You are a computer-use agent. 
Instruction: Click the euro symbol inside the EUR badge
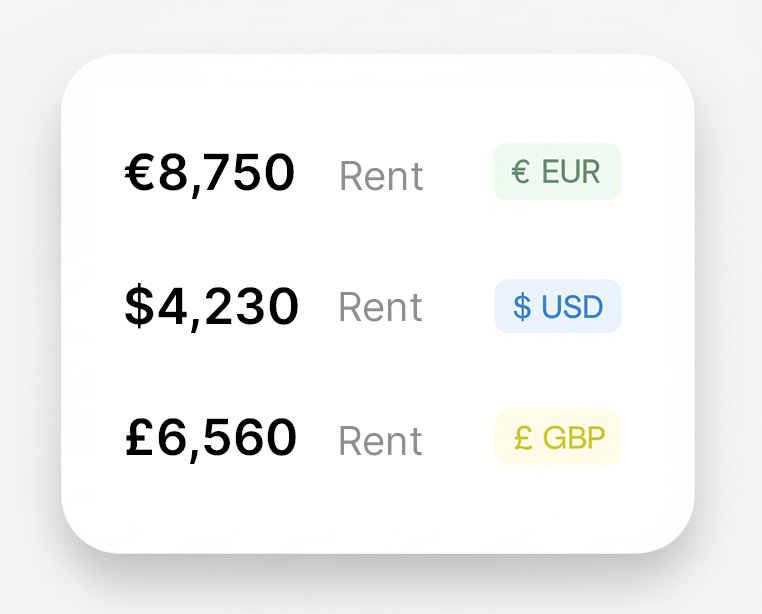[x=520, y=172]
